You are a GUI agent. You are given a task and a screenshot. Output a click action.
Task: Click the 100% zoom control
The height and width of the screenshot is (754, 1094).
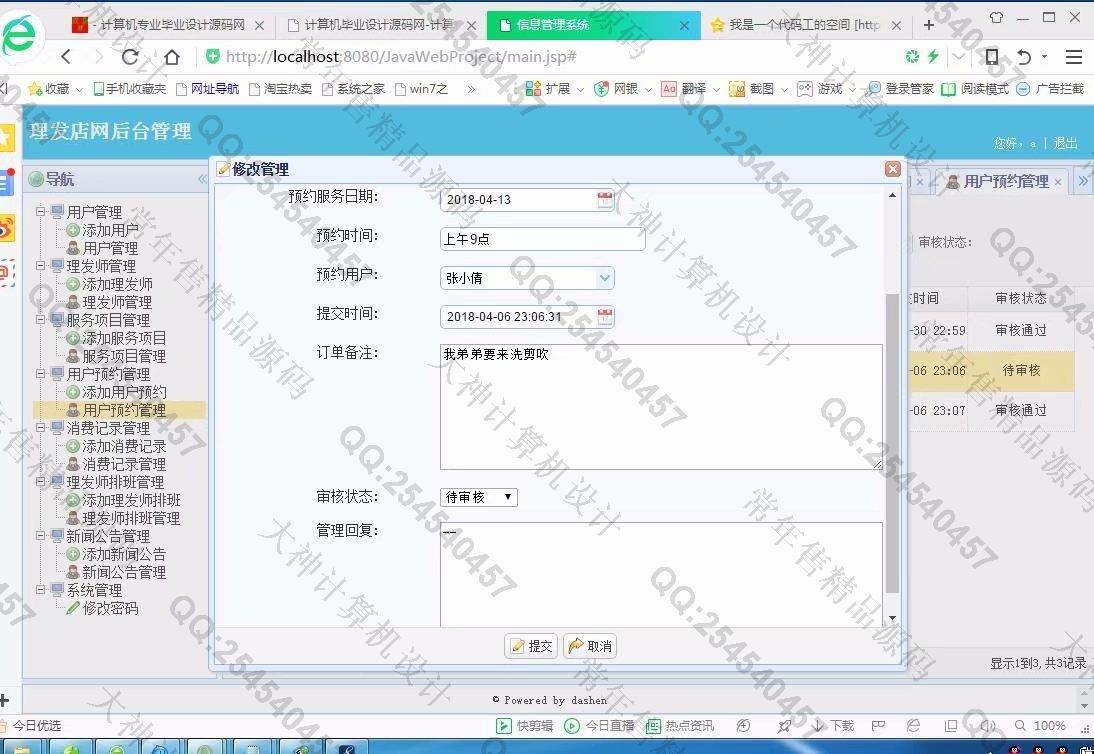(1040, 726)
